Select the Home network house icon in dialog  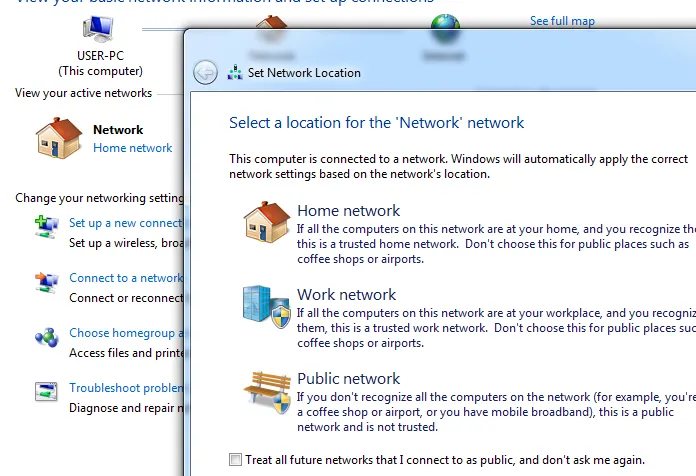pos(266,222)
